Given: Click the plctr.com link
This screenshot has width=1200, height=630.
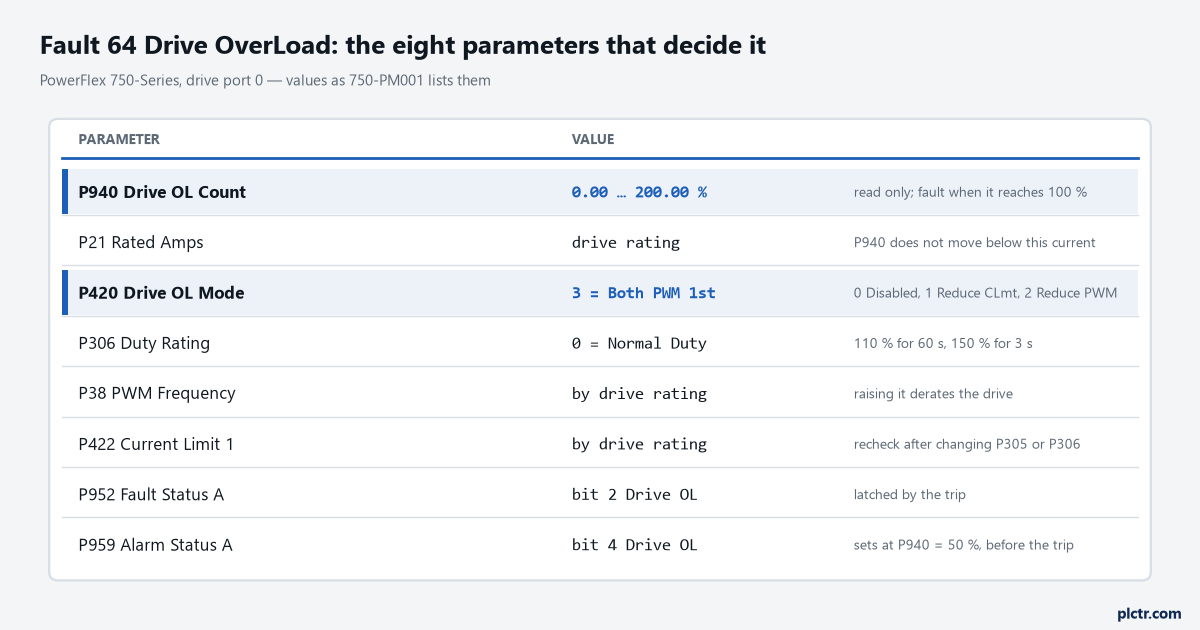Looking at the screenshot, I should tap(1149, 613).
